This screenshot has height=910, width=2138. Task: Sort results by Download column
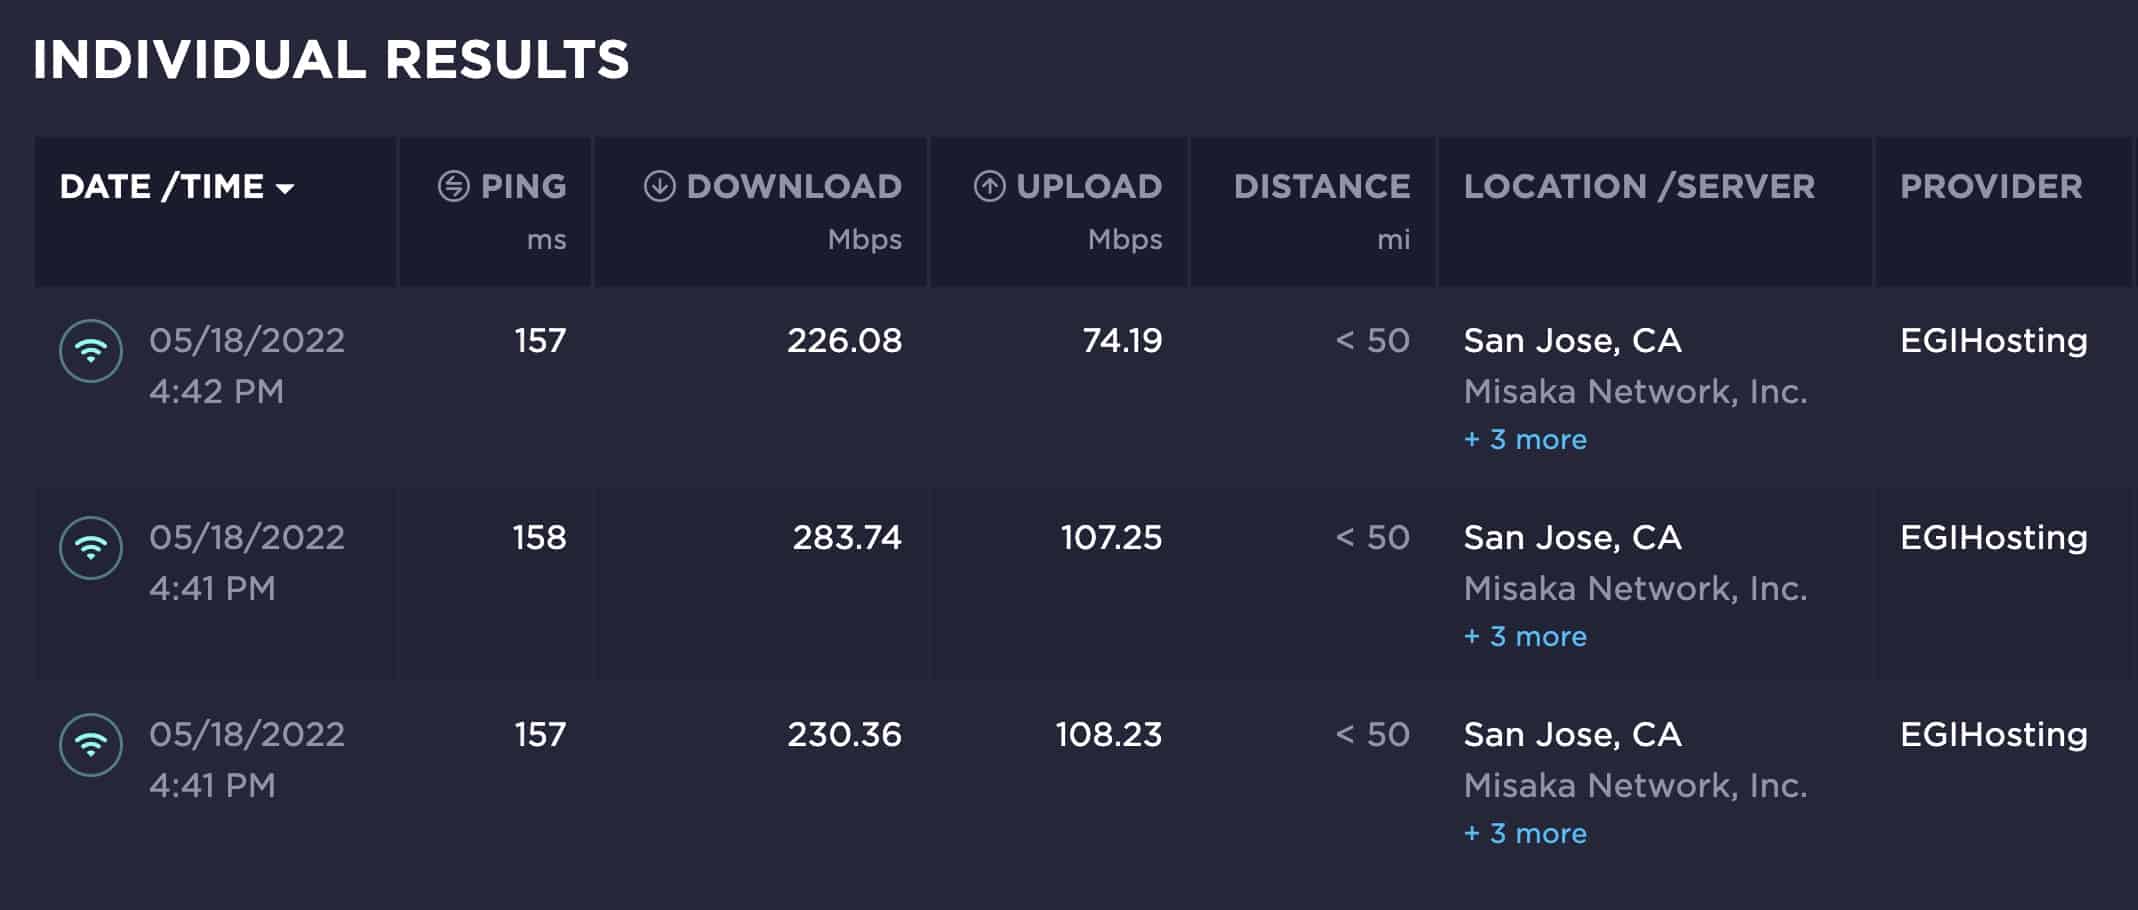point(794,186)
